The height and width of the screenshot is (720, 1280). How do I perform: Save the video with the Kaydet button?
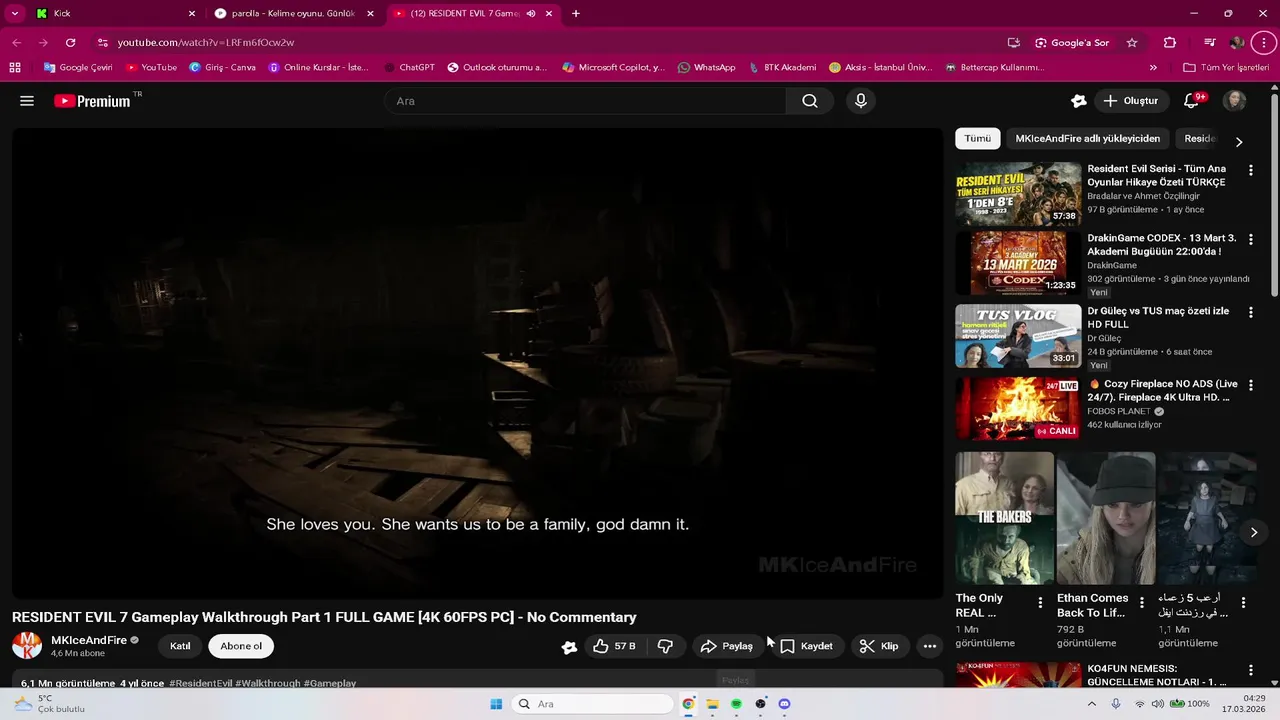click(806, 646)
